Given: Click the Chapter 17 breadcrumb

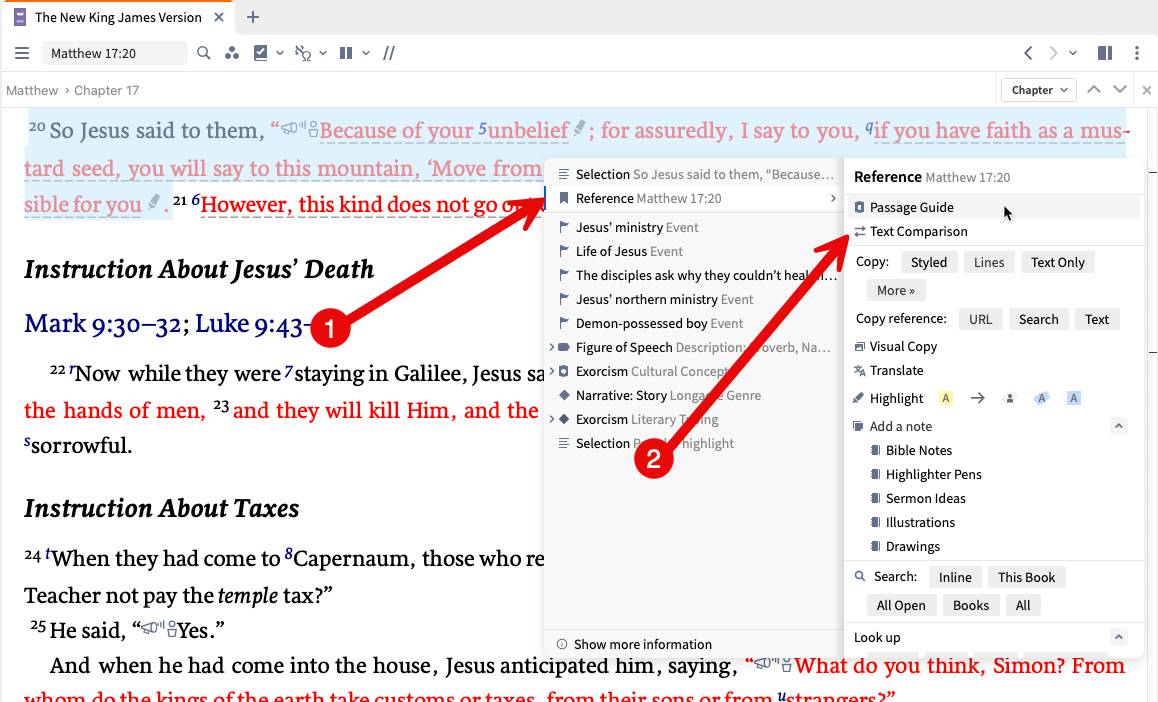Looking at the screenshot, I should 106,90.
